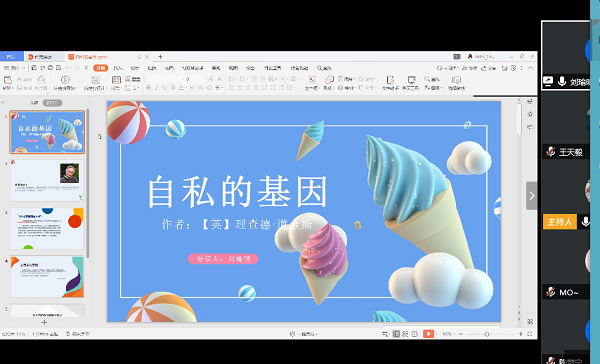Screen dimensions: 600x364
Task: Collapse the ribbon with chevron arrow
Action: point(530,68)
